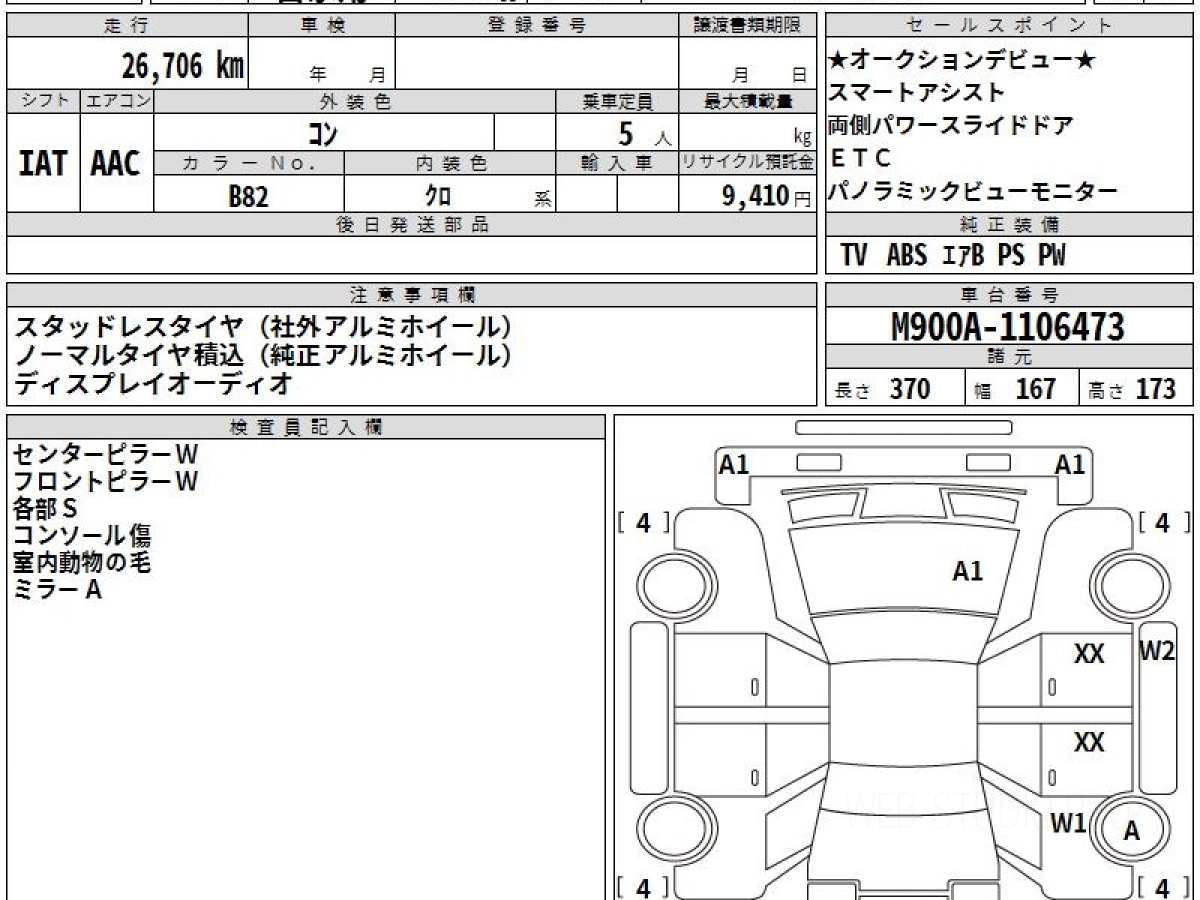
Task: Click the 各部S inspector note
Action: (x=45, y=508)
